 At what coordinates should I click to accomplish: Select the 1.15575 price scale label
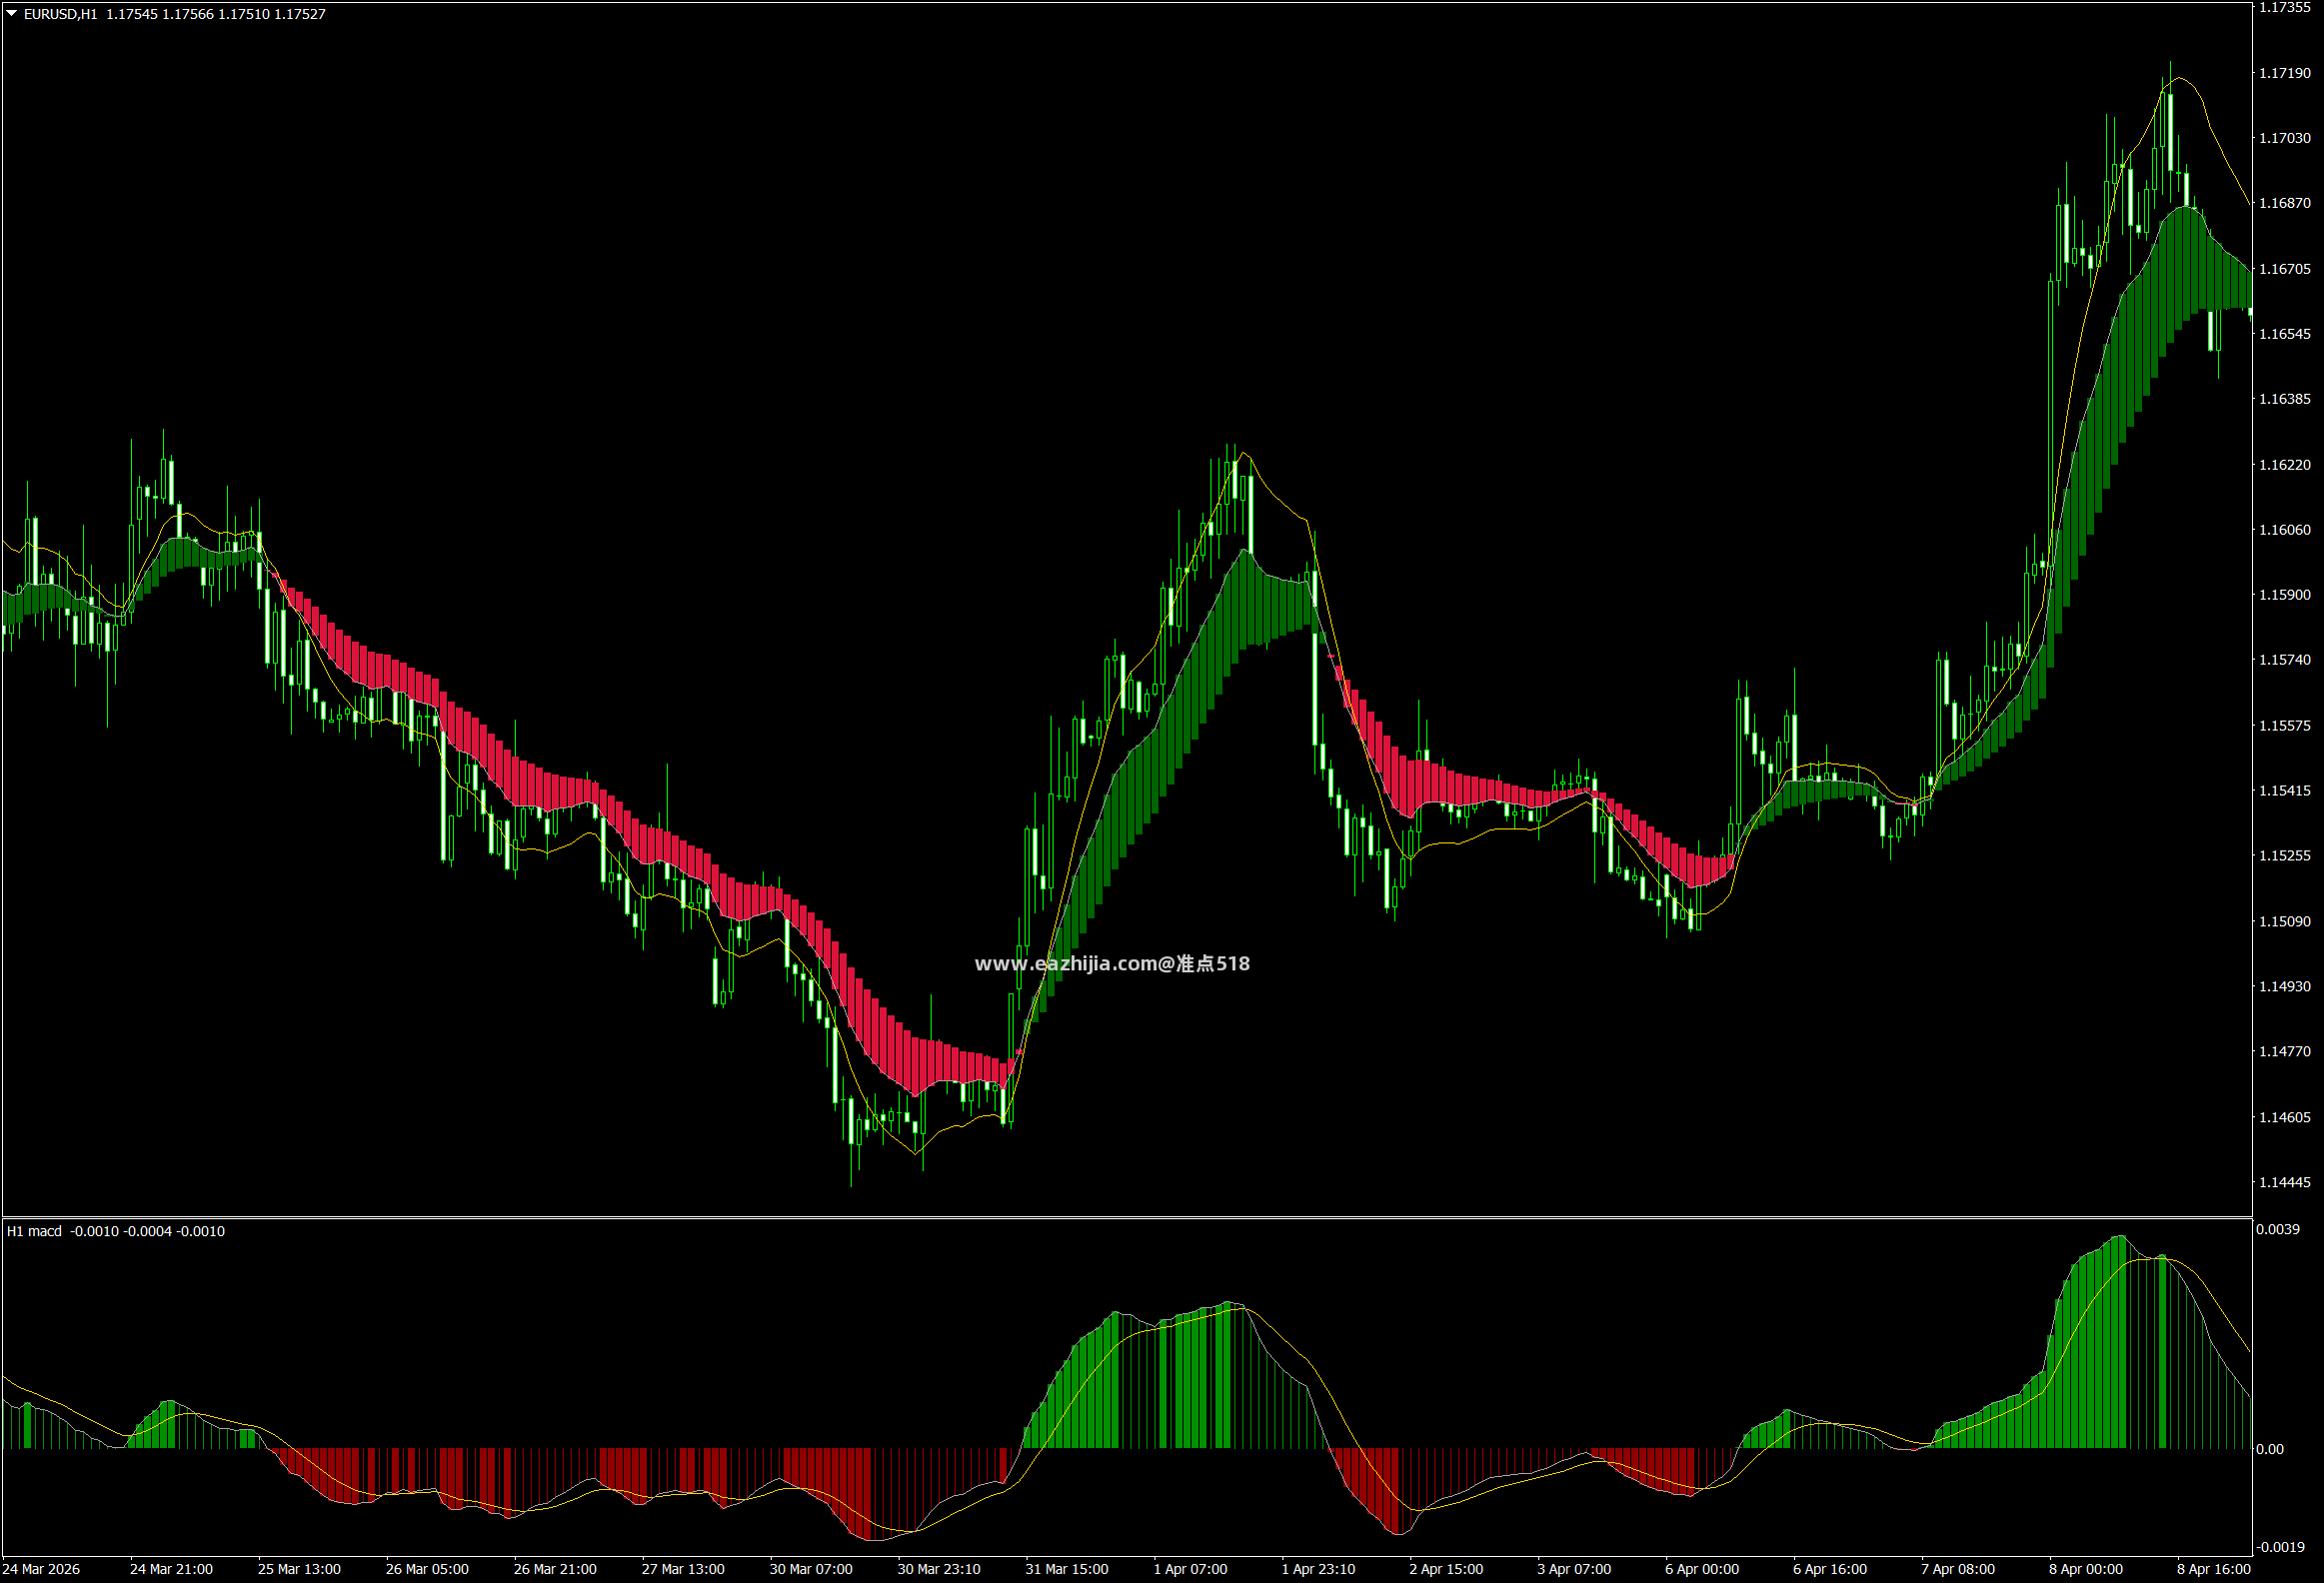pyautogui.click(x=2285, y=726)
